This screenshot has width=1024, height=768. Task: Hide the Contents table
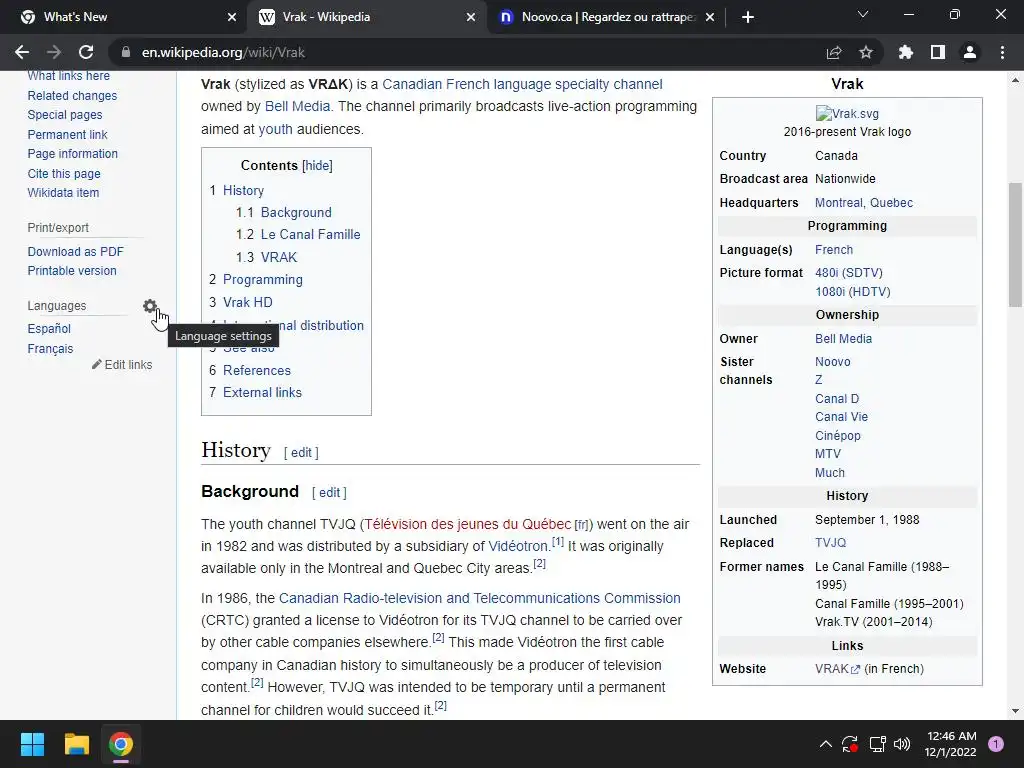click(x=317, y=165)
